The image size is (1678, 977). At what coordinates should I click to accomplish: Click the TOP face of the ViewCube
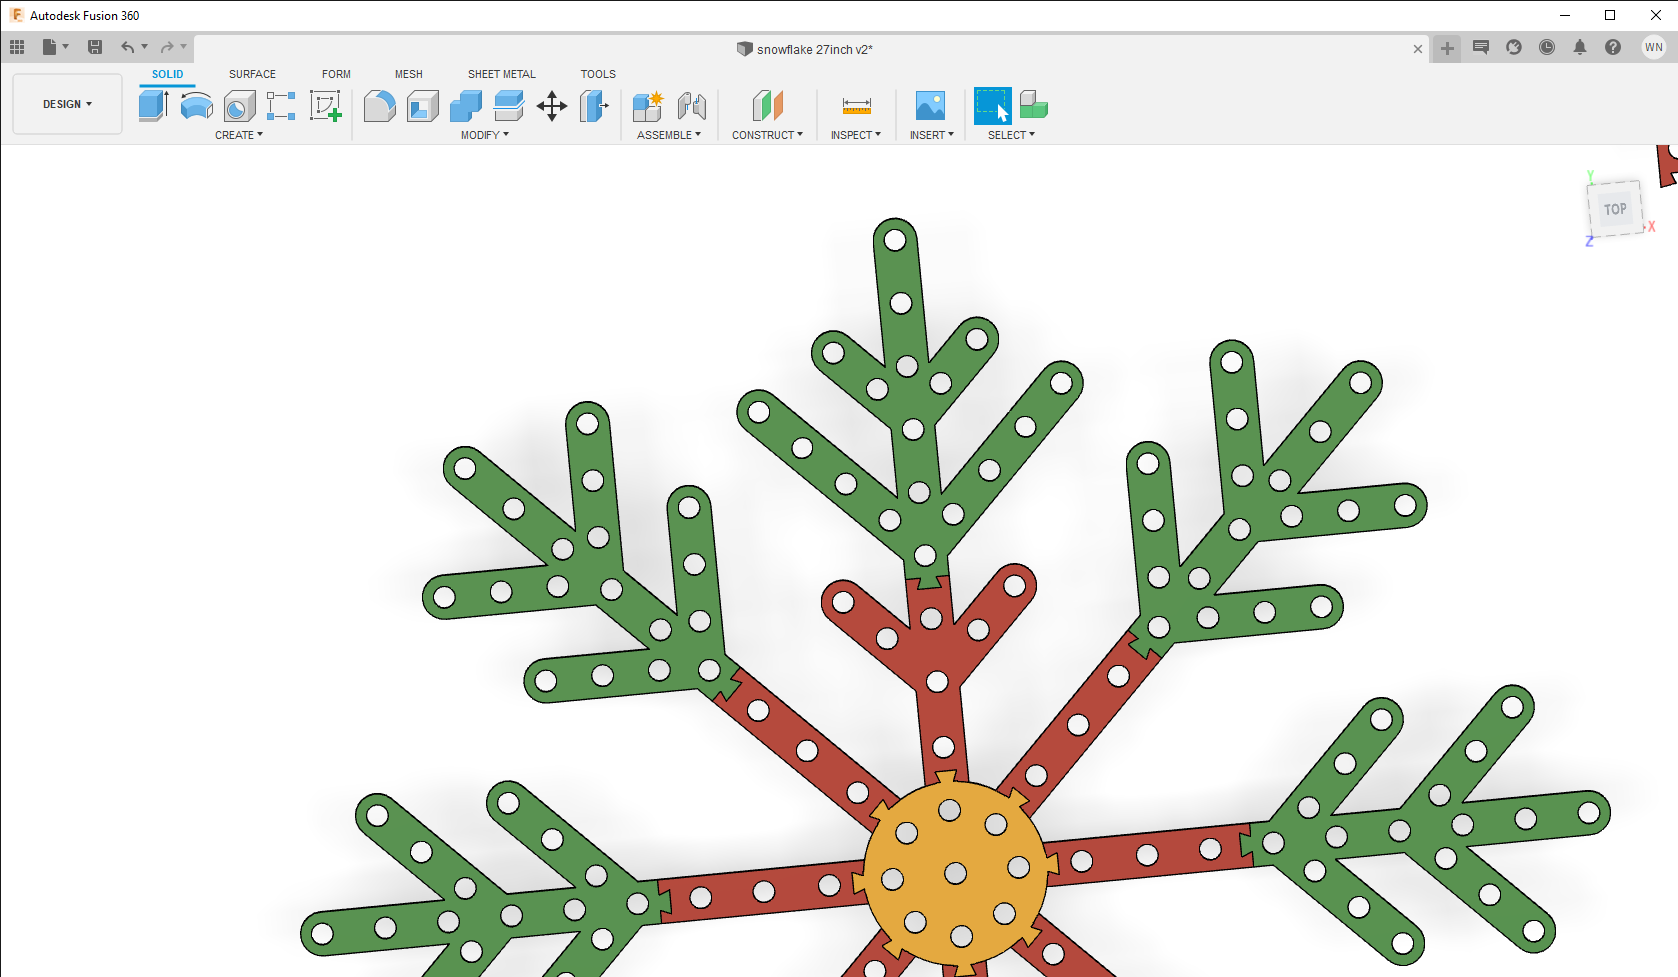coord(1615,209)
